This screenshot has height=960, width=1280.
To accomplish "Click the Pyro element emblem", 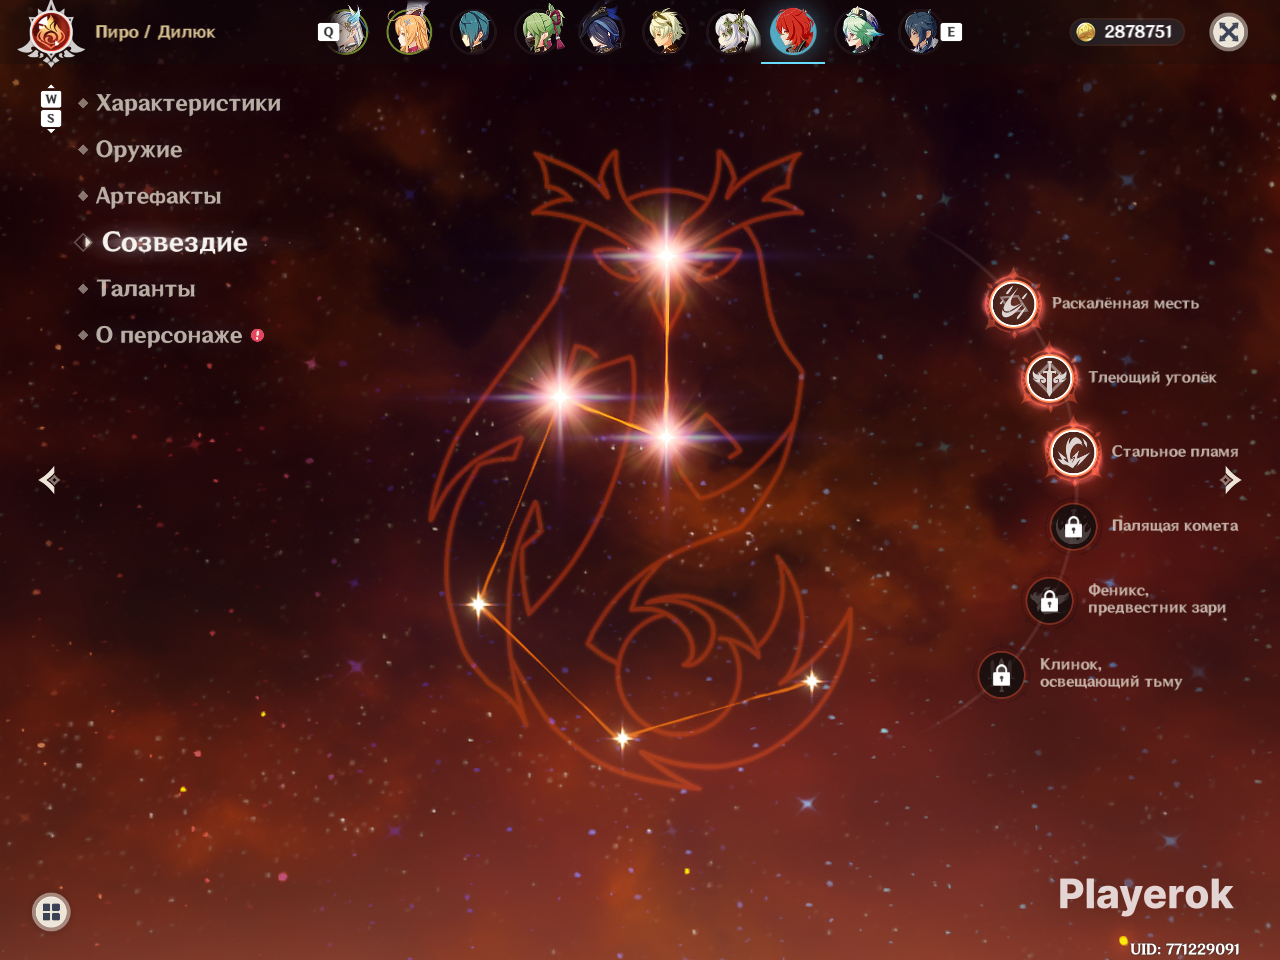I will [50, 33].
